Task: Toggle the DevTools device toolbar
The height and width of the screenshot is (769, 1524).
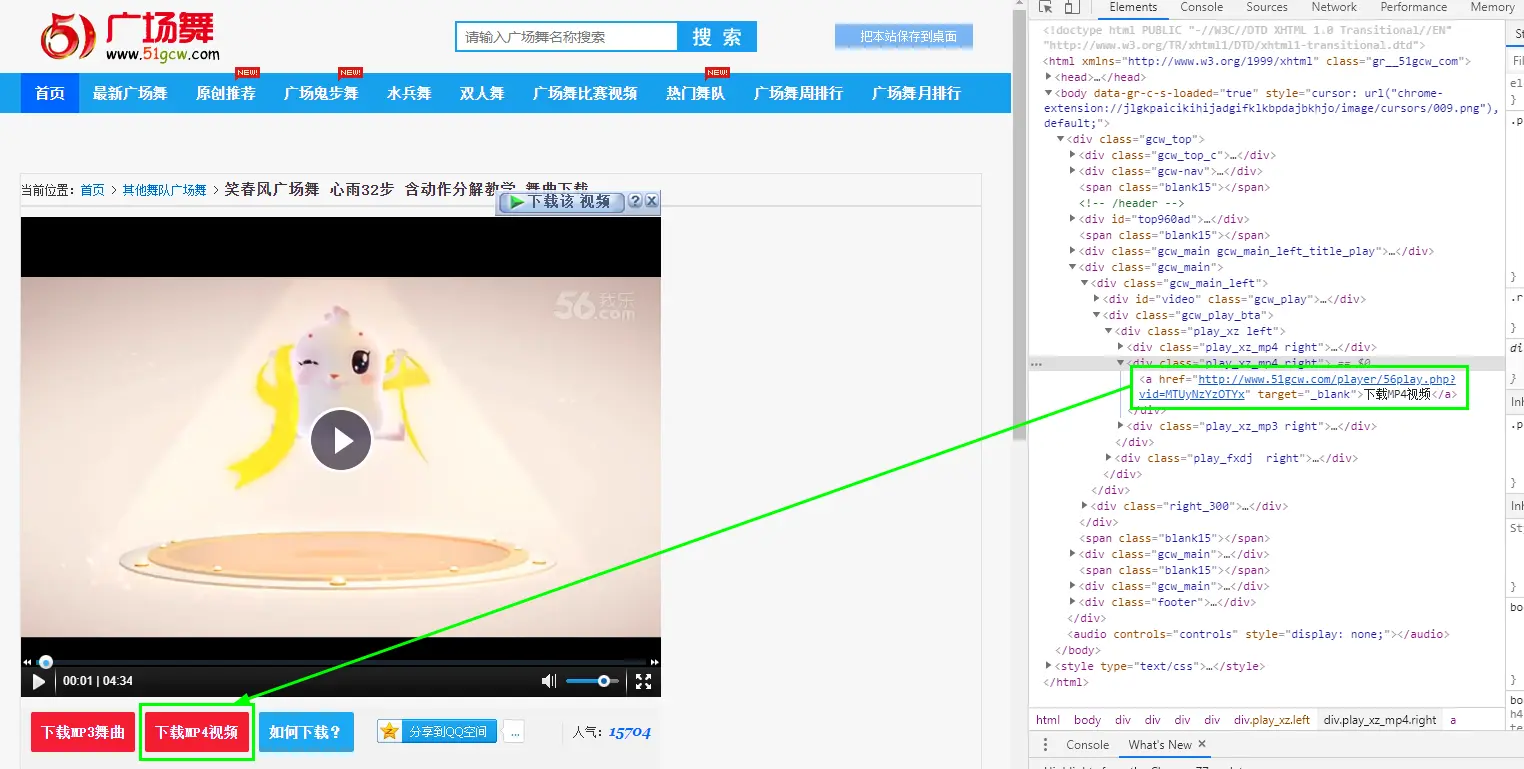Action: (x=1072, y=7)
